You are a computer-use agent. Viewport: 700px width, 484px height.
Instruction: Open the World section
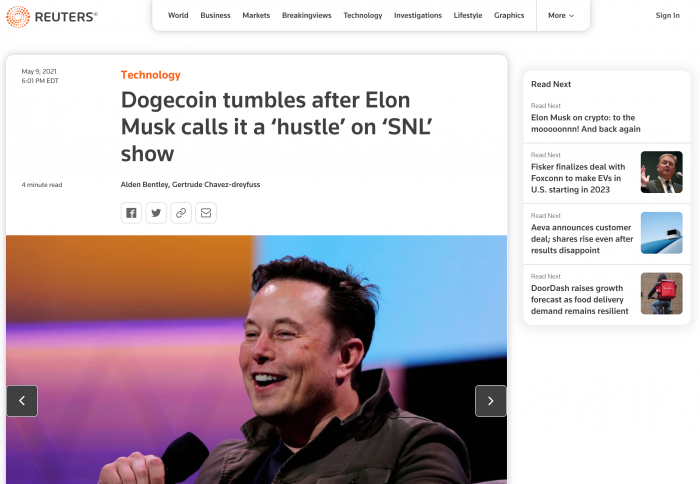[x=178, y=16]
